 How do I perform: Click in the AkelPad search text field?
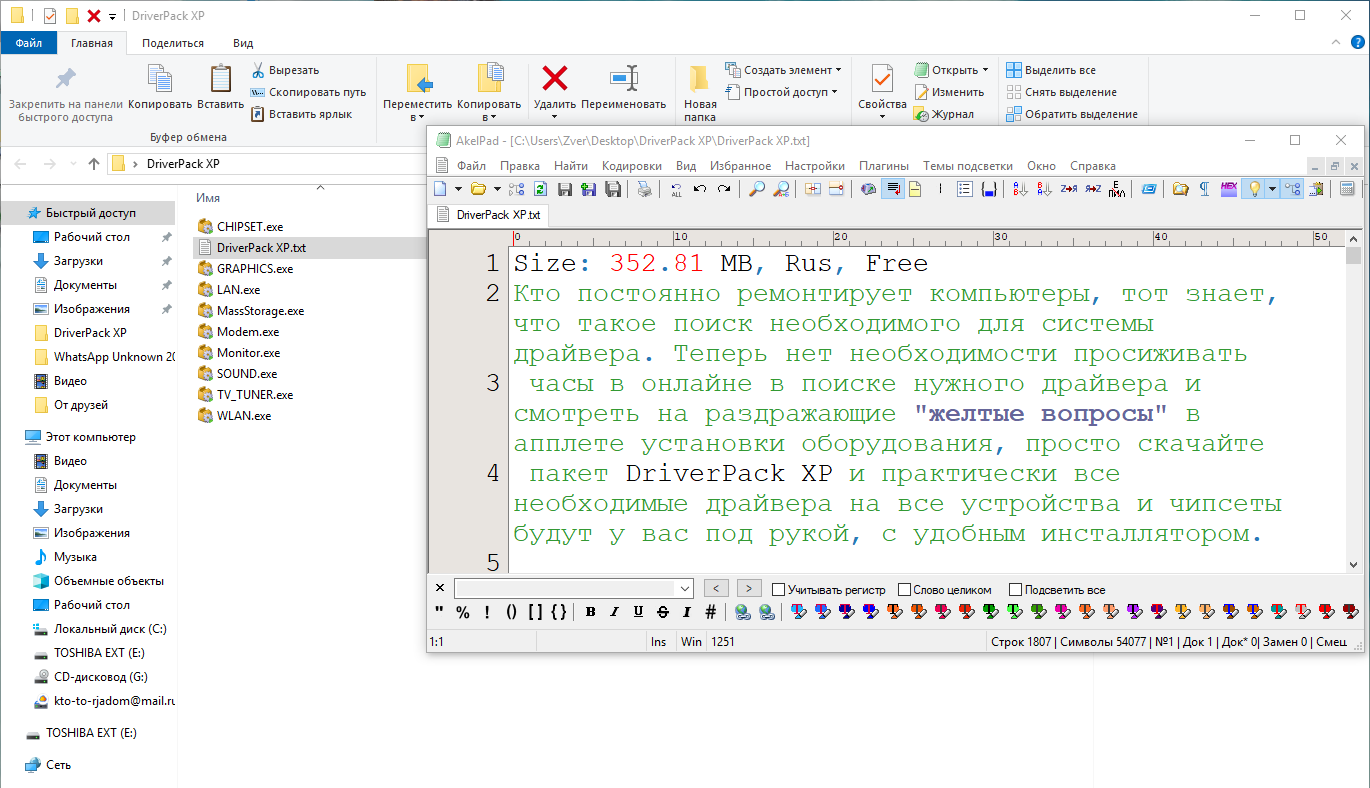566,589
